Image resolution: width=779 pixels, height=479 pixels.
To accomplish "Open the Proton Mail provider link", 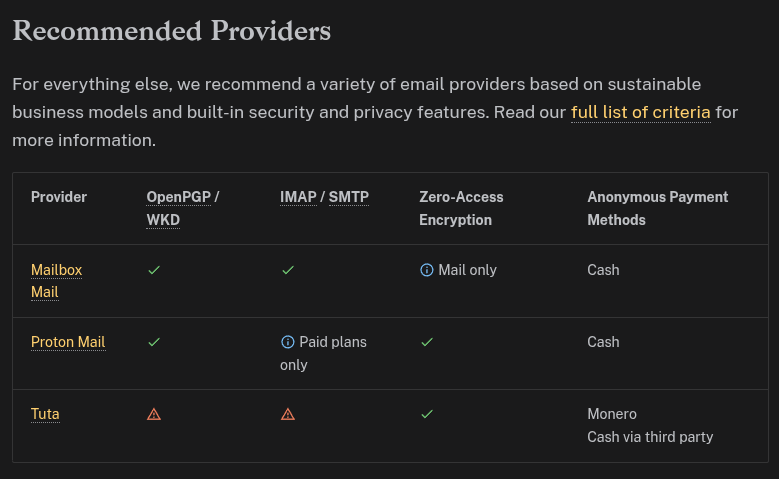I will pos(68,342).
